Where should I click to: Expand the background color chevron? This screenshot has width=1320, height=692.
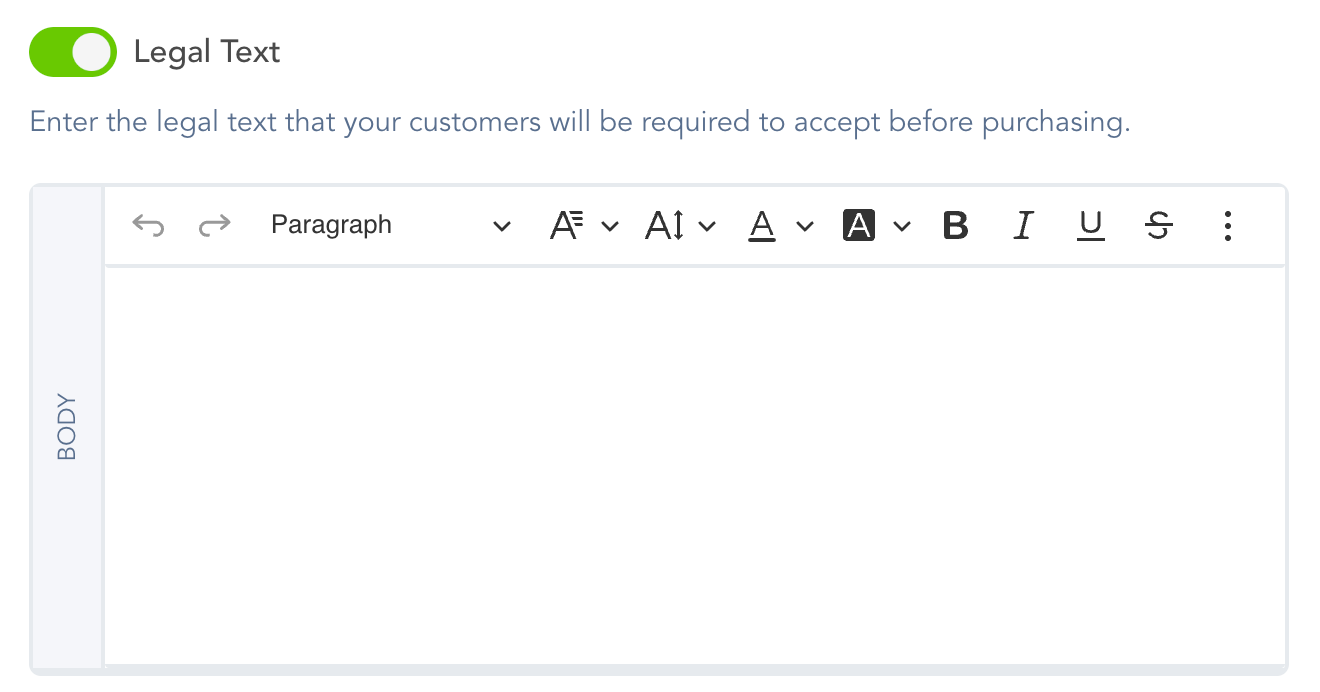click(902, 227)
